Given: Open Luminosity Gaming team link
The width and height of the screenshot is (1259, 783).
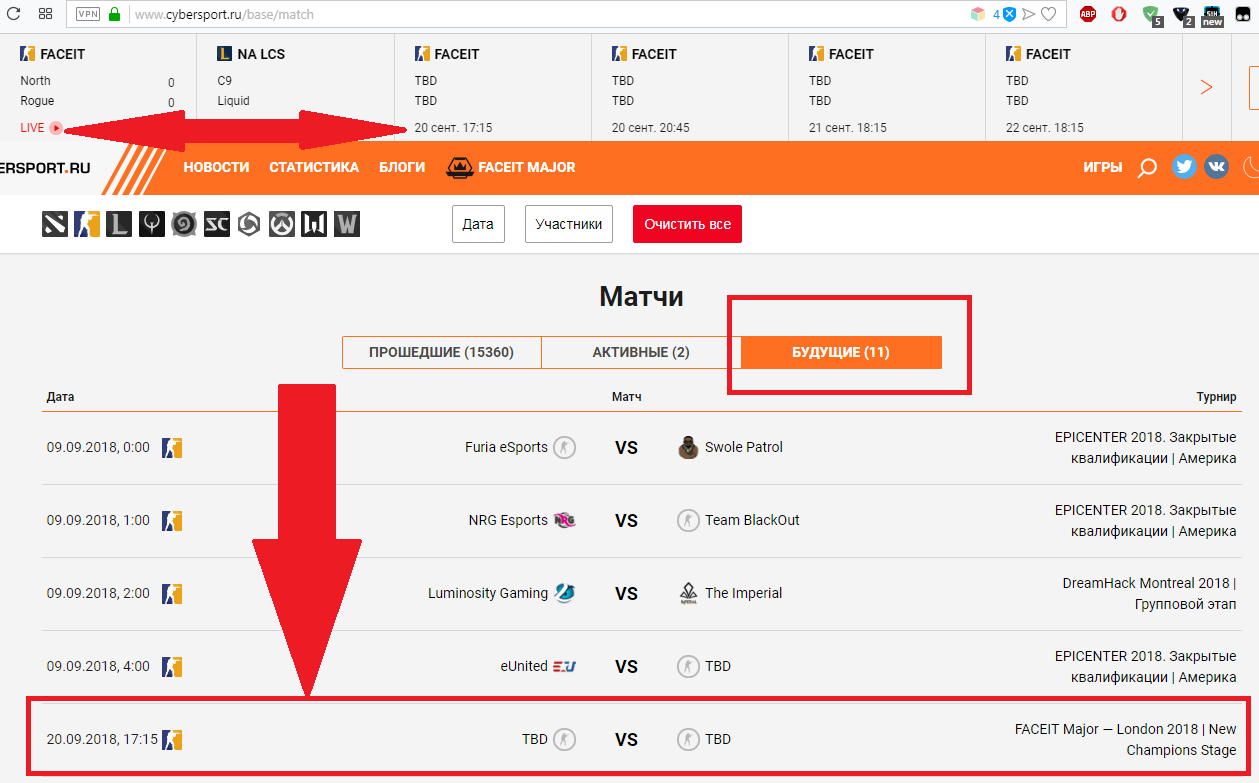Looking at the screenshot, I should 488,593.
